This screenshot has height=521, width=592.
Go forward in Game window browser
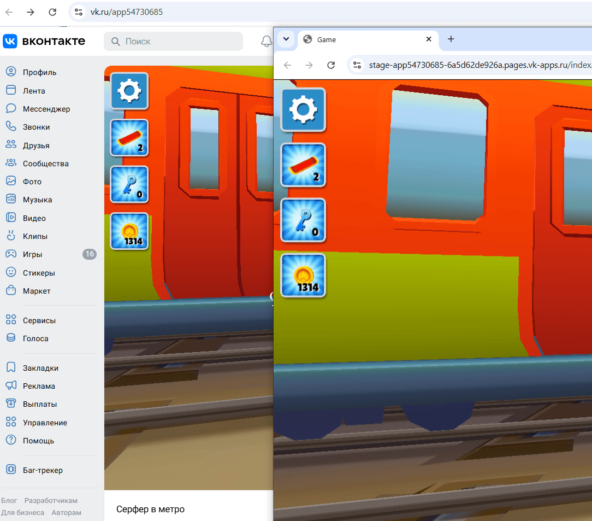tap(309, 65)
